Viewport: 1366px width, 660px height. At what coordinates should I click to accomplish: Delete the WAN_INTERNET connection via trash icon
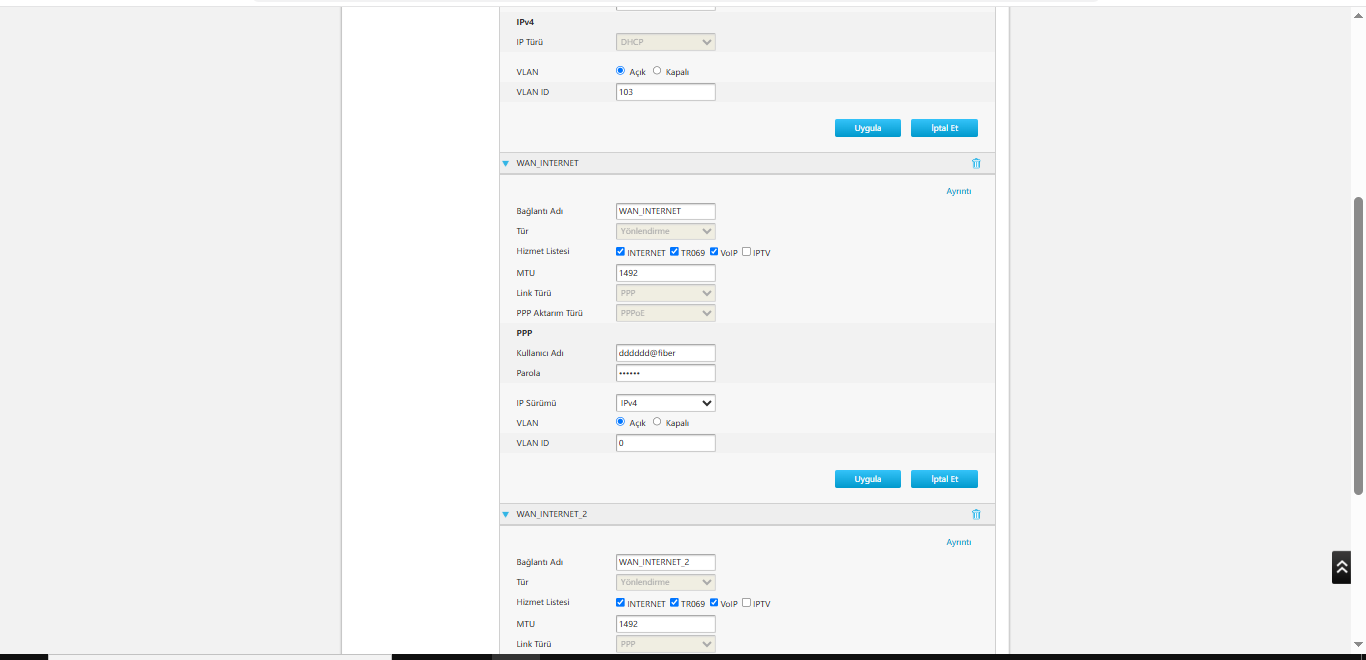pos(976,163)
